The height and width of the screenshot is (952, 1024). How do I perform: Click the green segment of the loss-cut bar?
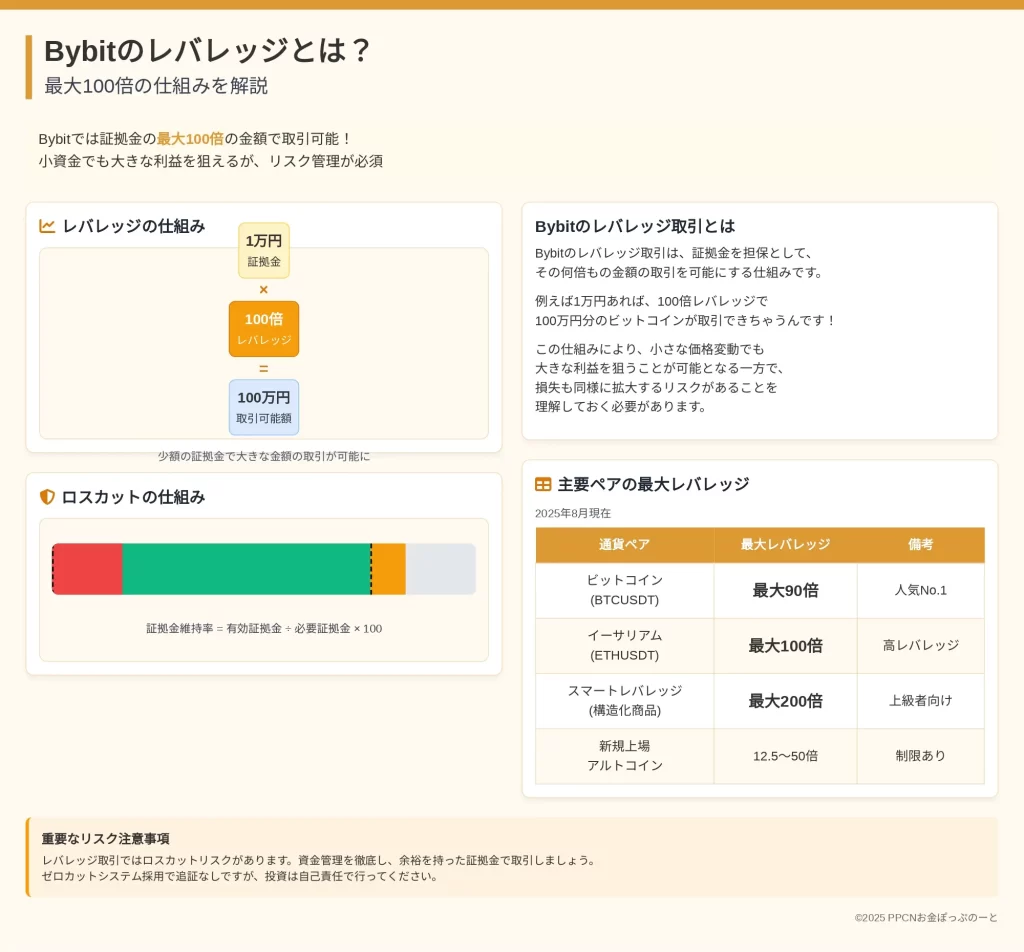click(247, 569)
